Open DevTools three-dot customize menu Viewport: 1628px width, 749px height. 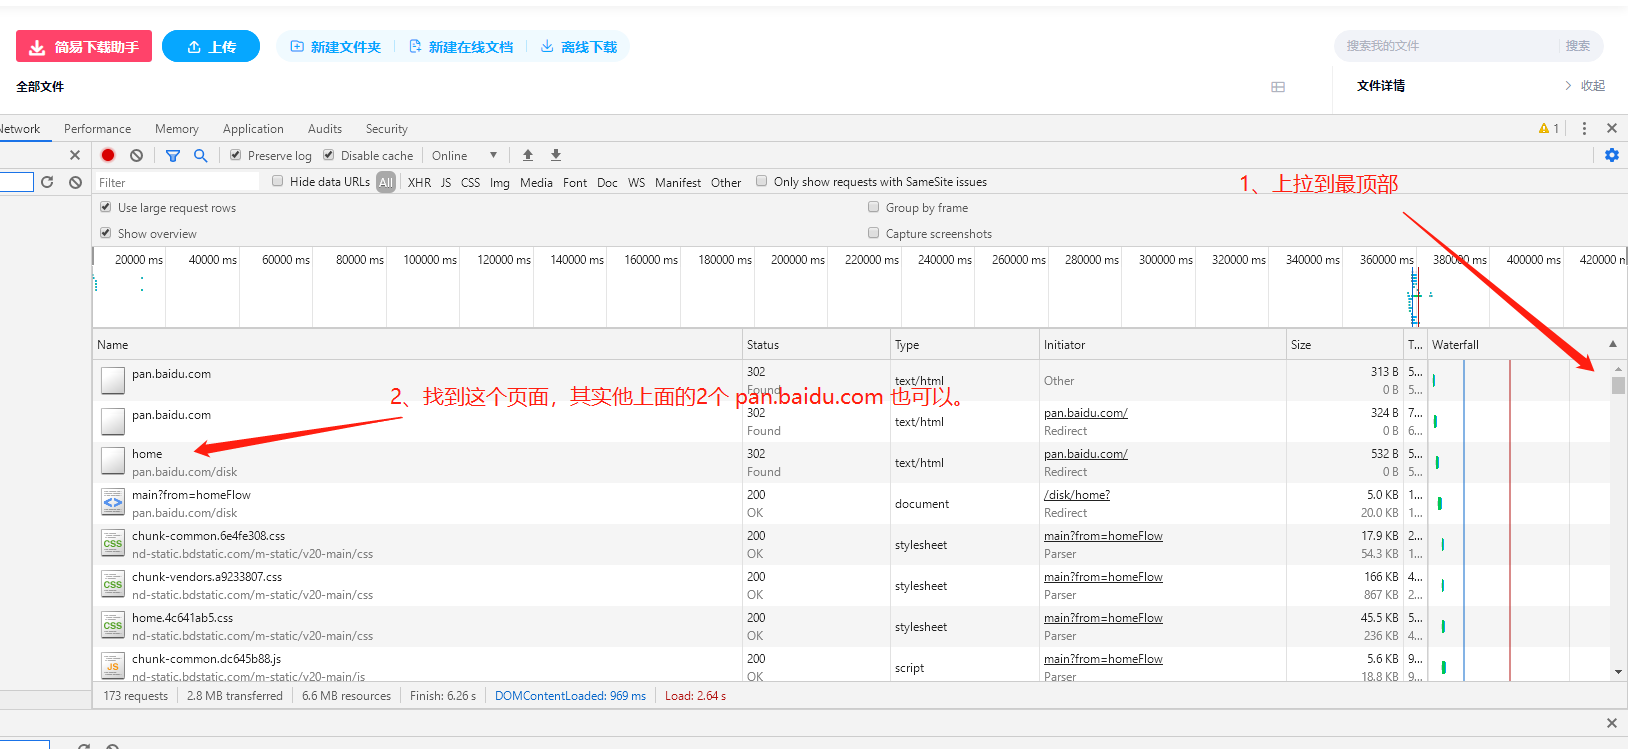[1584, 128]
